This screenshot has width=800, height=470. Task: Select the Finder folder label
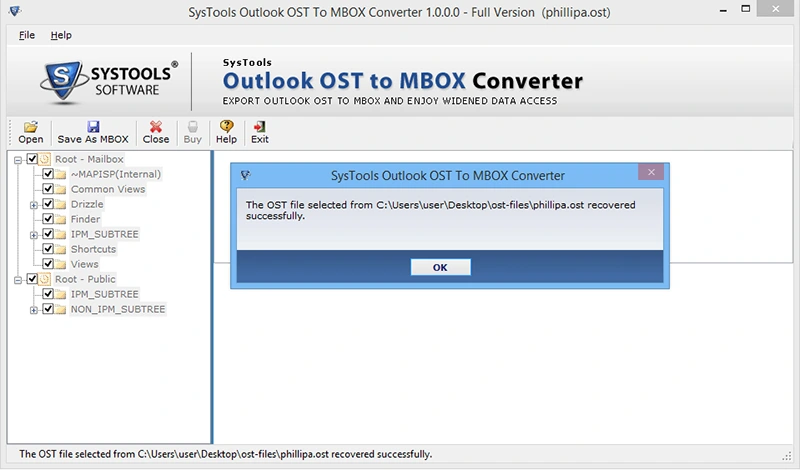[85, 219]
